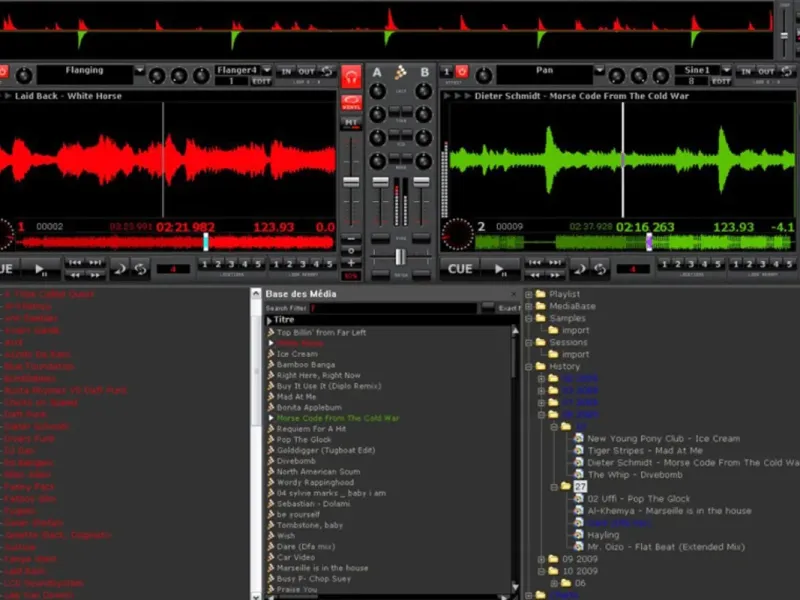Toggle the red headphone monitor button
Screen dimensions: 800x600
[x=351, y=77]
